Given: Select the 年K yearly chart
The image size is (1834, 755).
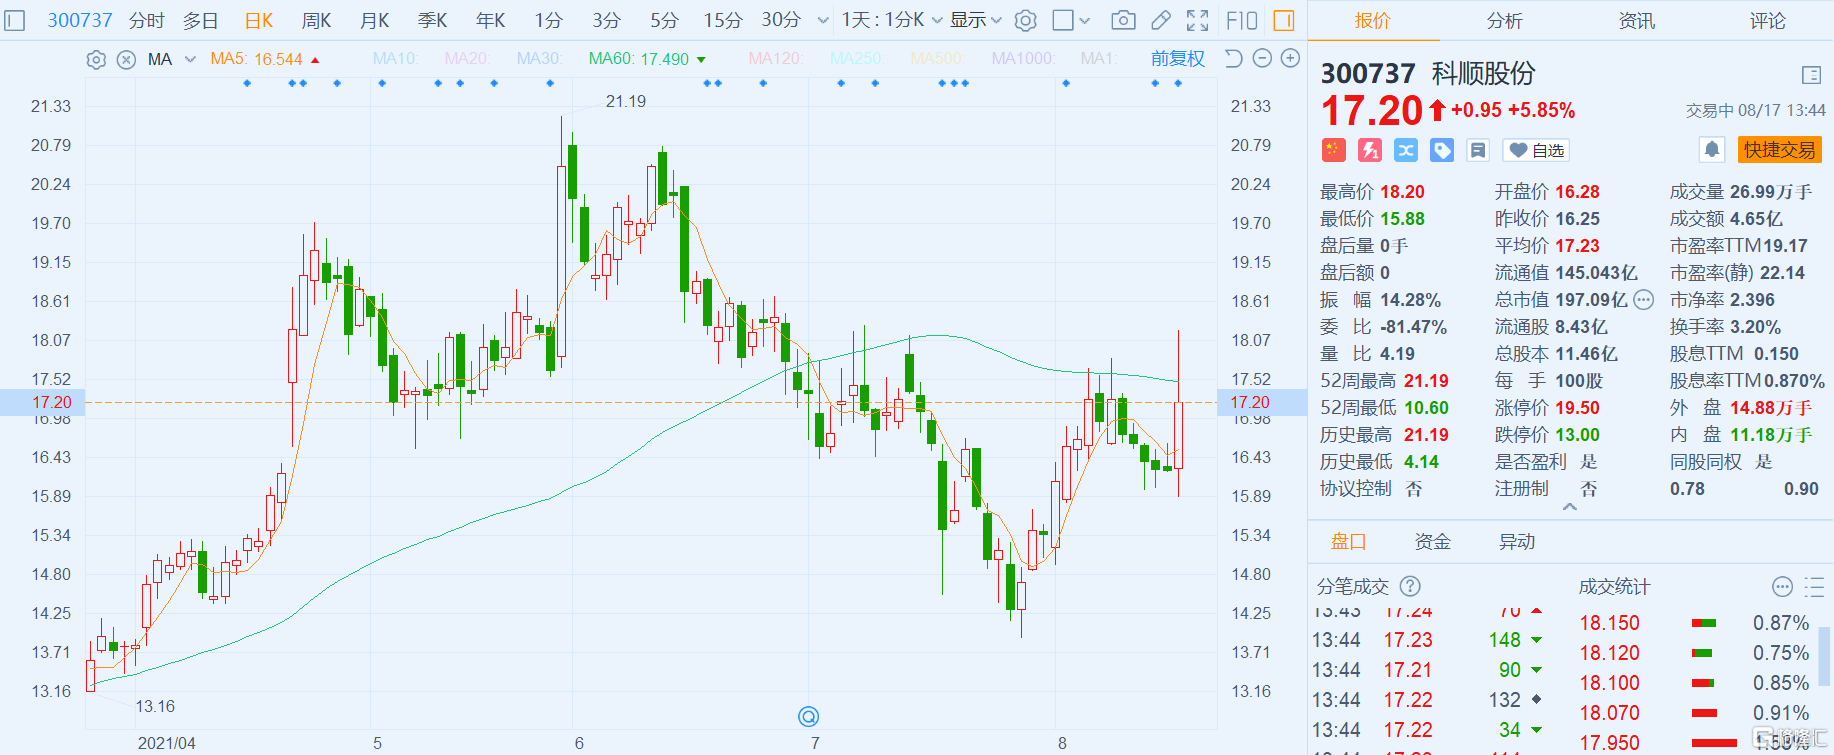Looking at the screenshot, I should tap(490, 20).
